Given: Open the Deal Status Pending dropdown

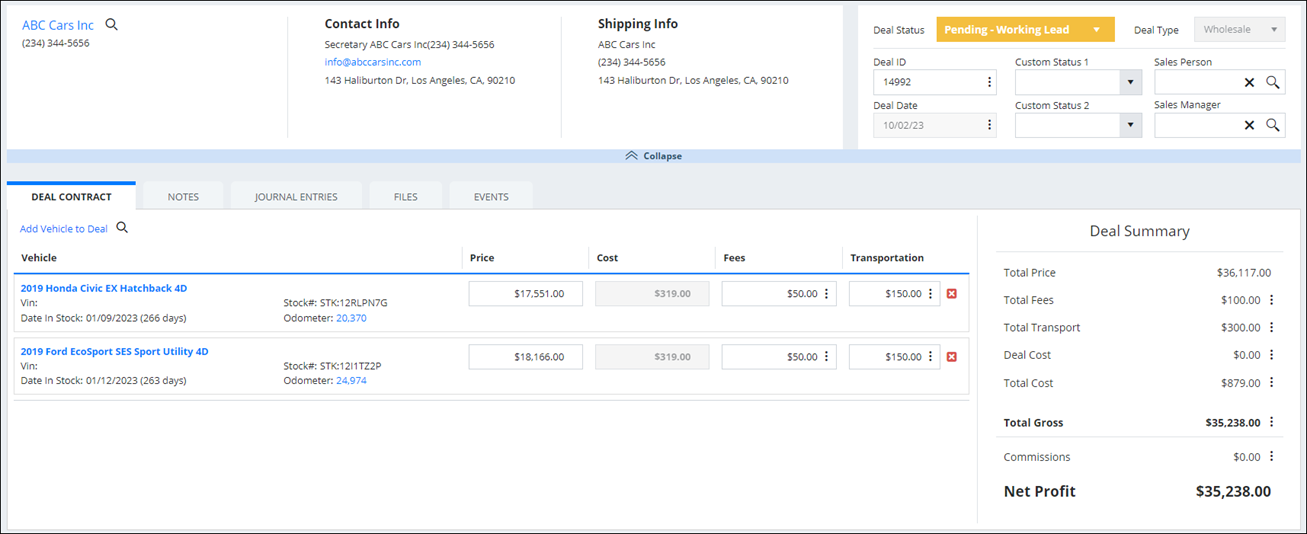Looking at the screenshot, I should tap(1025, 30).
